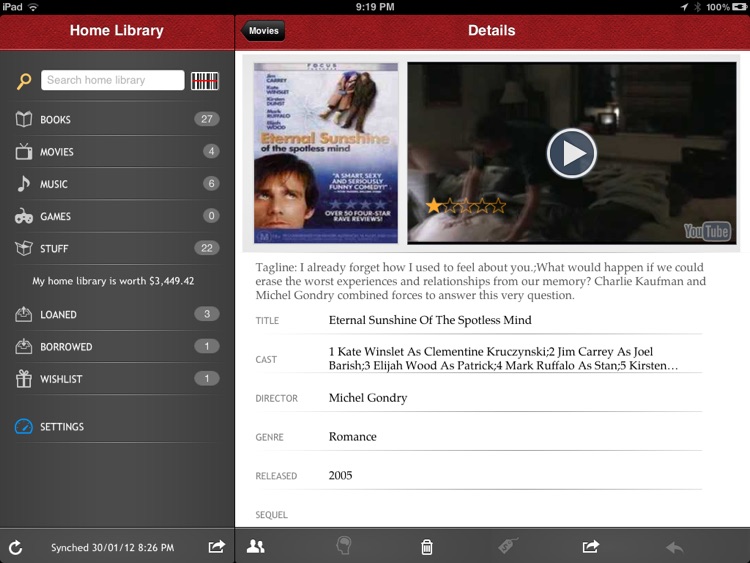The height and width of the screenshot is (563, 750).
Task: Tap the head profile icon in the toolbar
Action: coord(344,545)
